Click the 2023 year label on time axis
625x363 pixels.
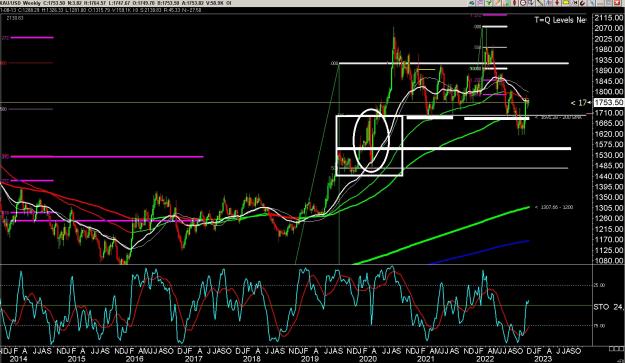click(x=543, y=359)
